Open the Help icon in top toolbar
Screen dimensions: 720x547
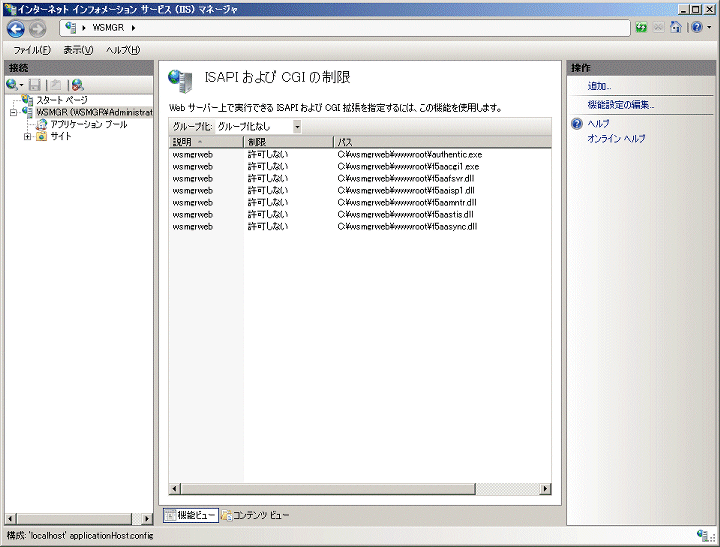(697, 28)
